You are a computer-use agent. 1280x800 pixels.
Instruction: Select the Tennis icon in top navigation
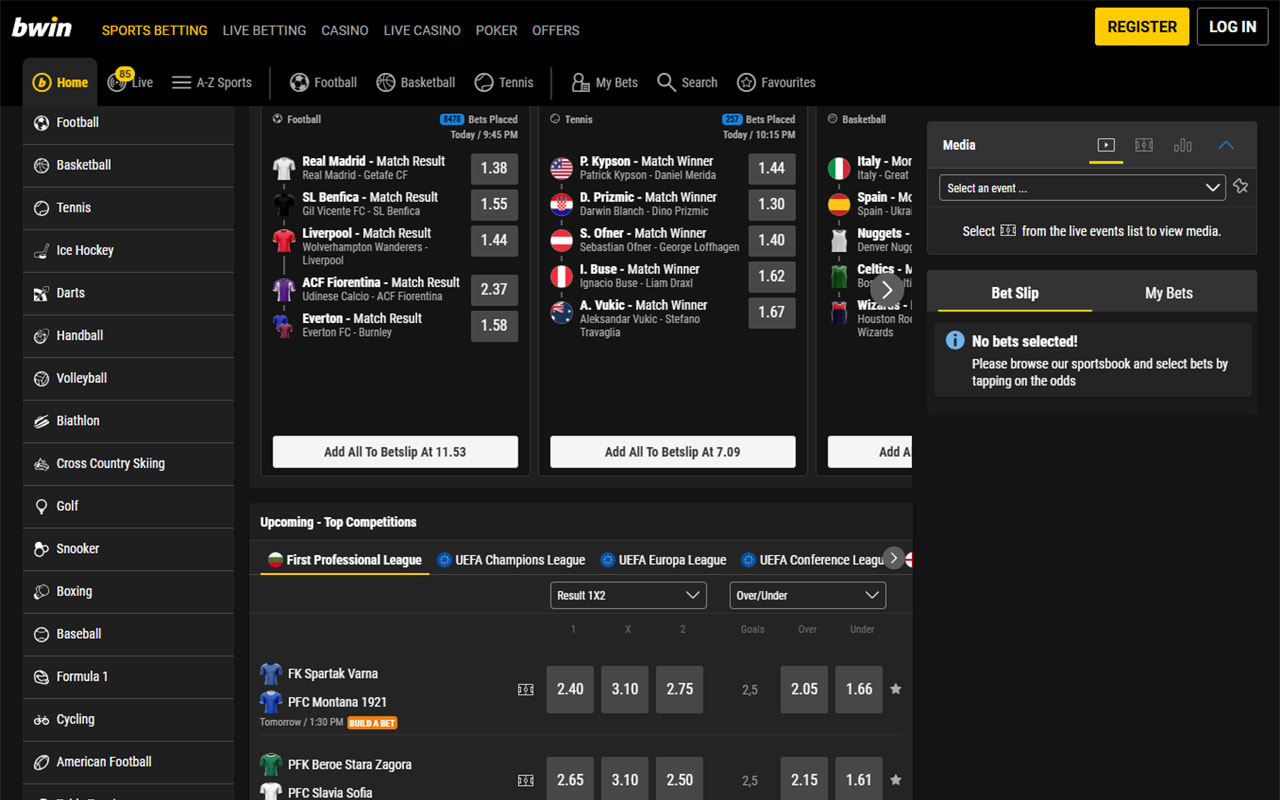click(x=484, y=83)
